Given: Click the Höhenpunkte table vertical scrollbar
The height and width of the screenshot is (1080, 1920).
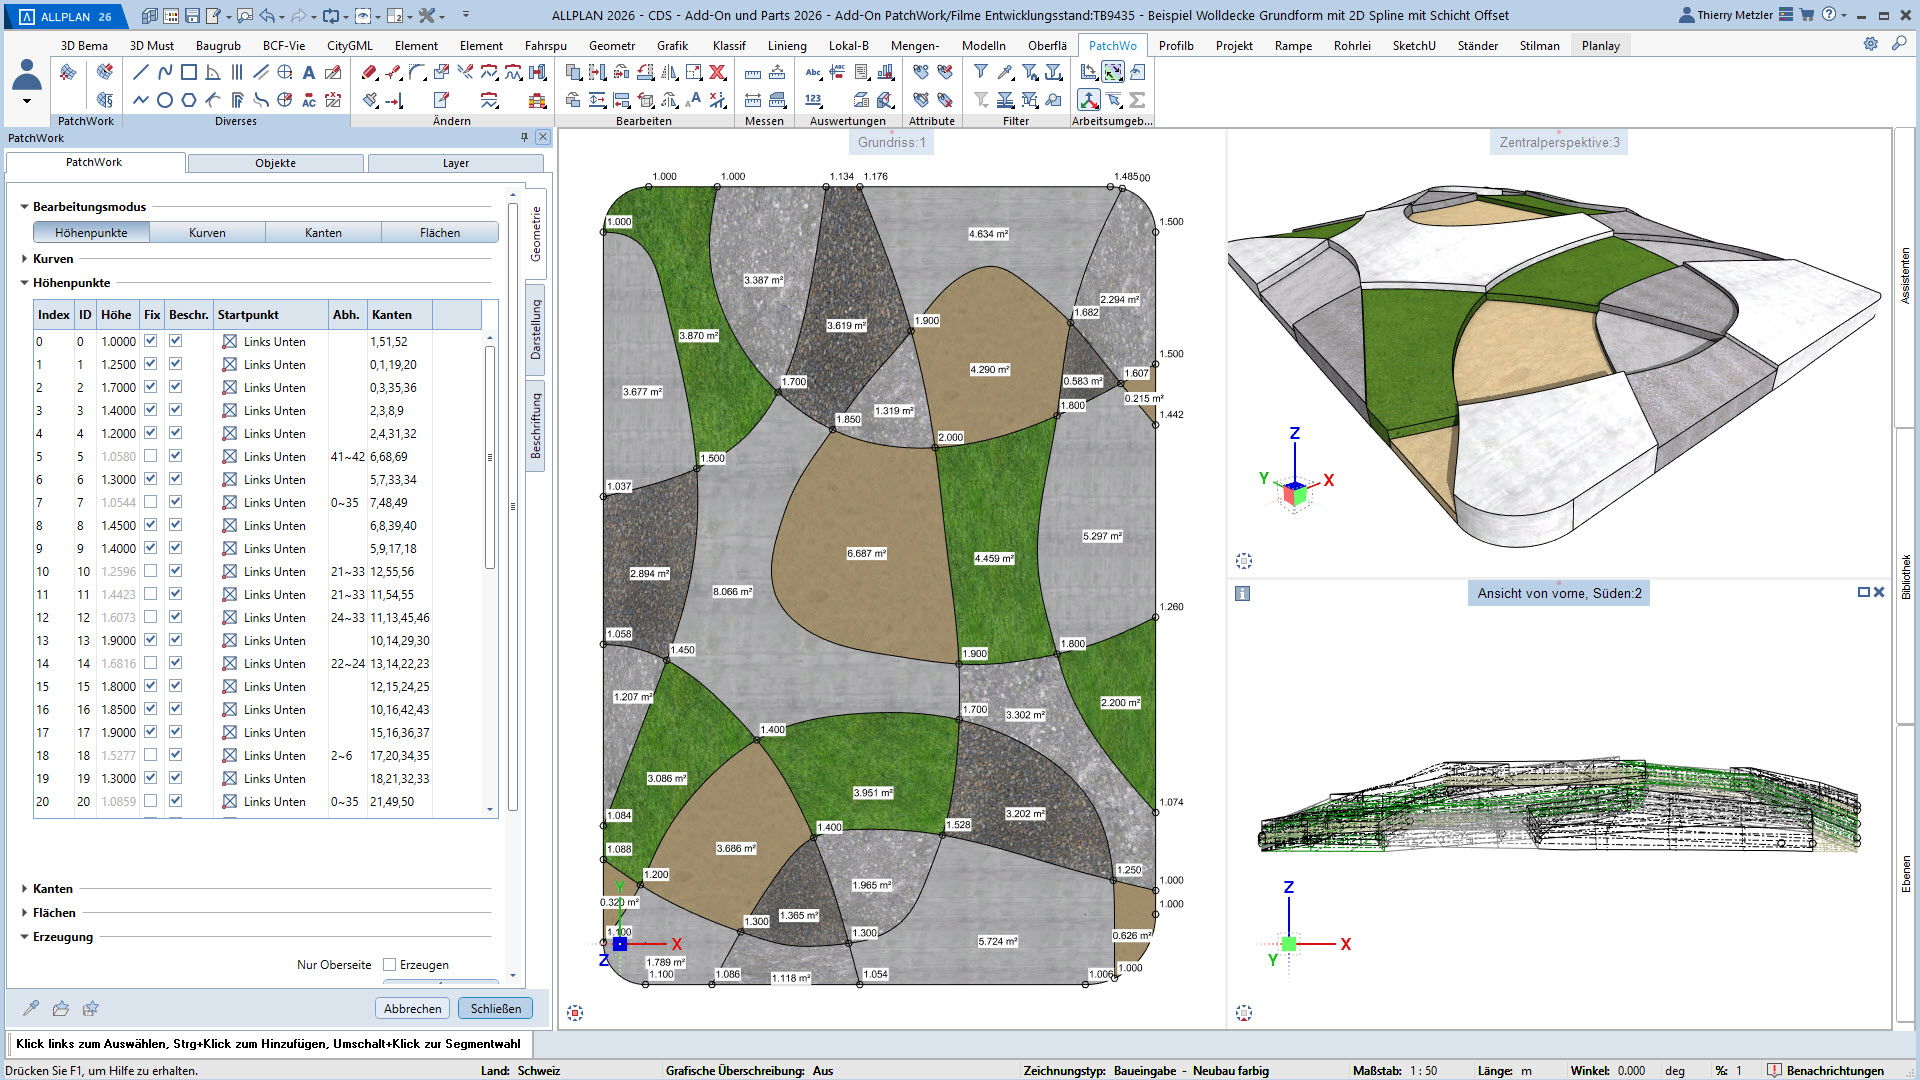Looking at the screenshot, I should [490, 457].
